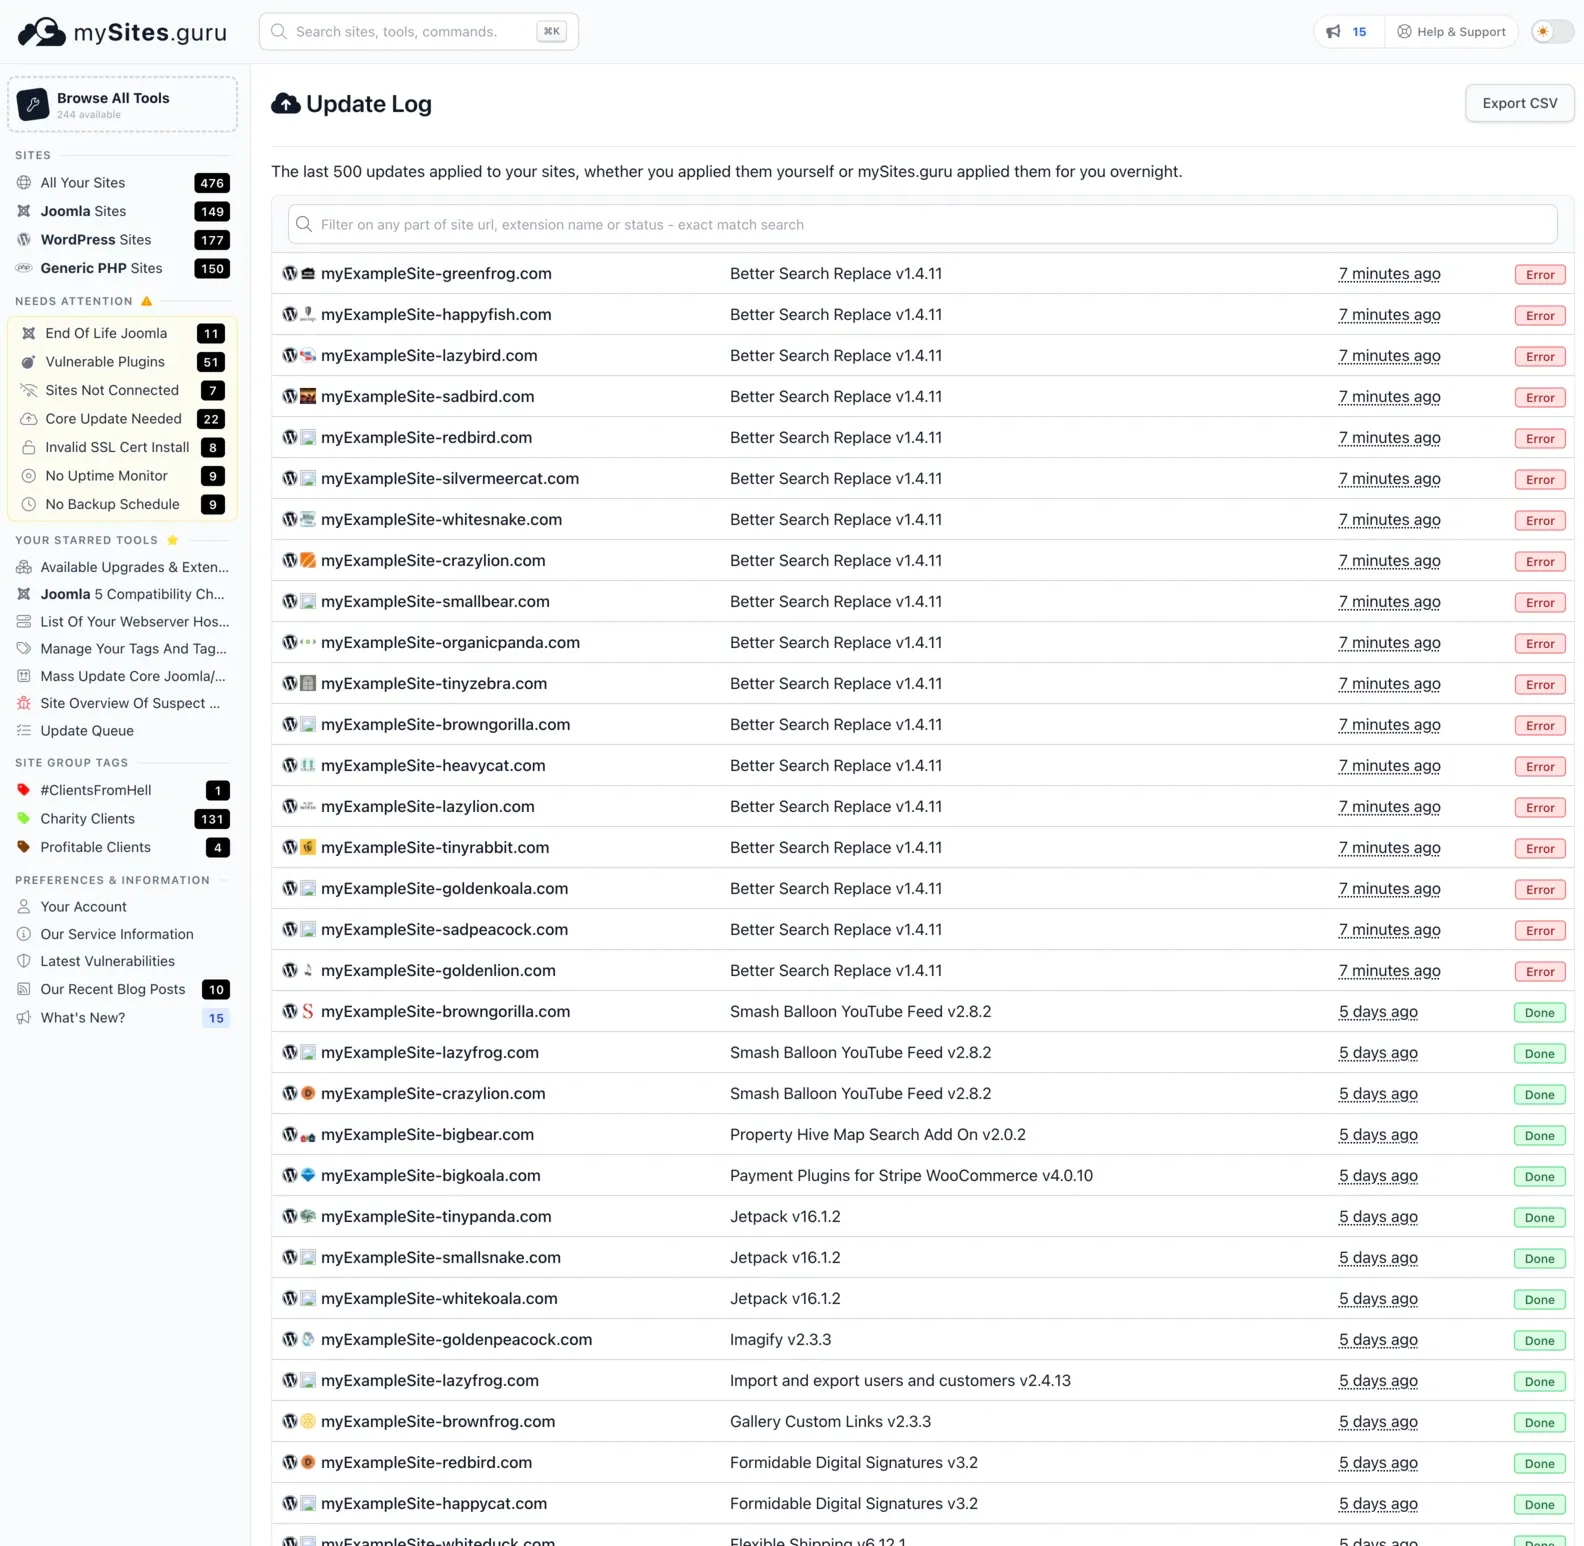The height and width of the screenshot is (1546, 1584).
Task: Click the red #ClientsFromHell tag icon
Action: click(x=24, y=790)
